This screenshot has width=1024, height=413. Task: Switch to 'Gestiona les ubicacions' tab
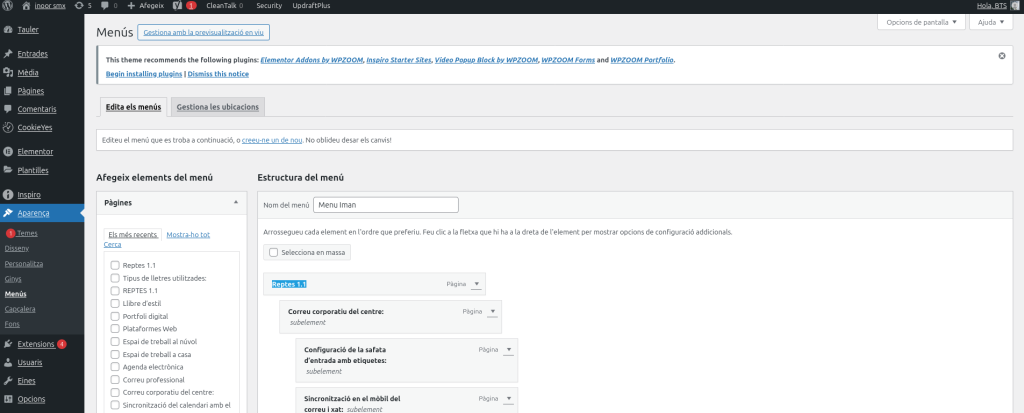click(217, 107)
